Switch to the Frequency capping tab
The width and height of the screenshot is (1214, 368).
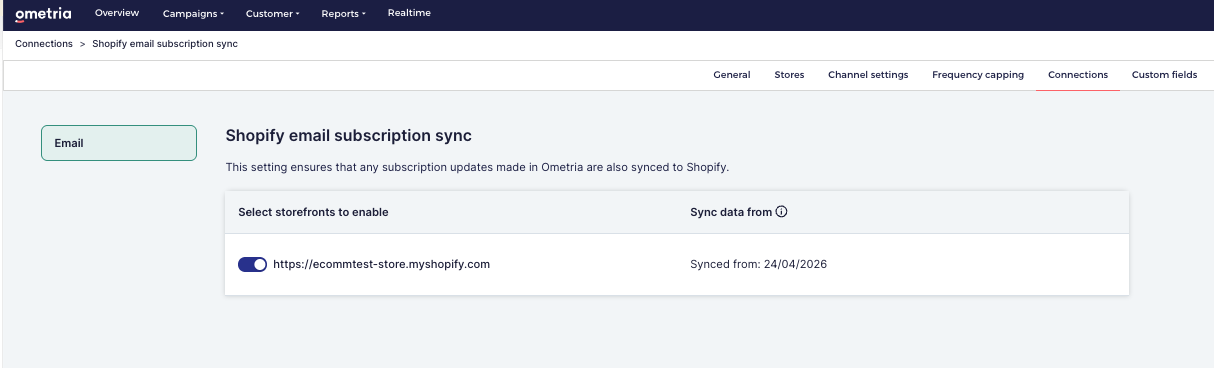(978, 75)
